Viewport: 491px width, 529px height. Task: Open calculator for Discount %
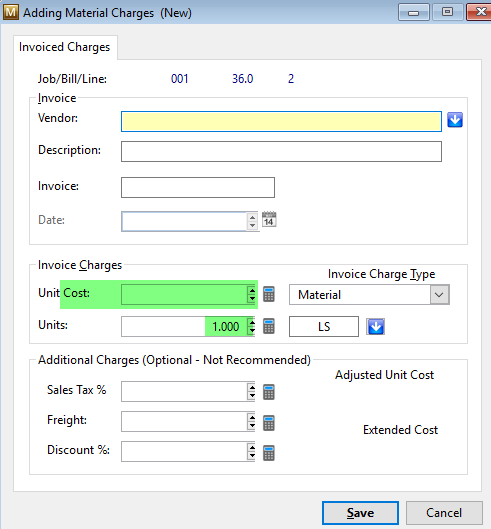269,453
